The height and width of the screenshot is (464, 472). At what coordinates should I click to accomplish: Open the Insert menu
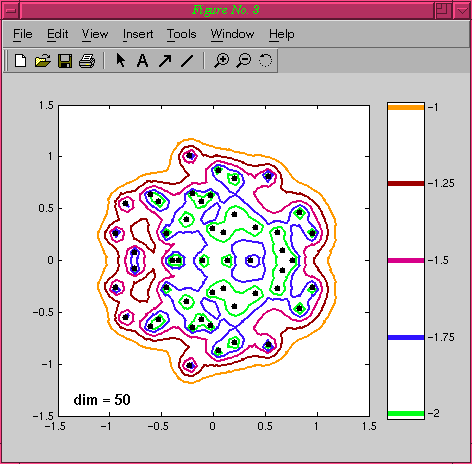click(138, 34)
